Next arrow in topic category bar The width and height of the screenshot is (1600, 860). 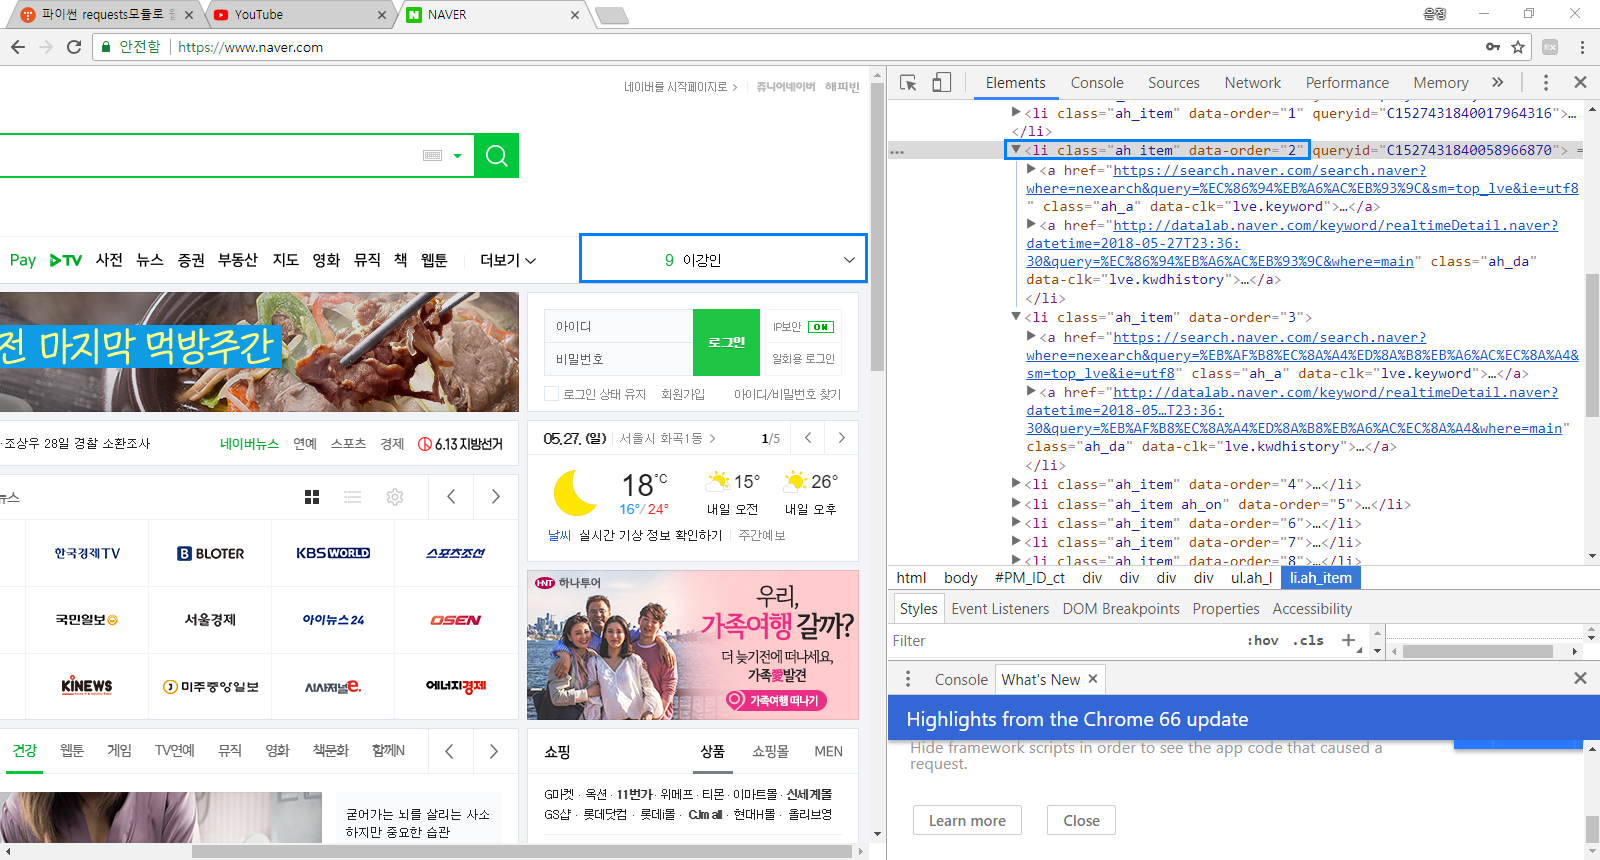click(x=493, y=751)
